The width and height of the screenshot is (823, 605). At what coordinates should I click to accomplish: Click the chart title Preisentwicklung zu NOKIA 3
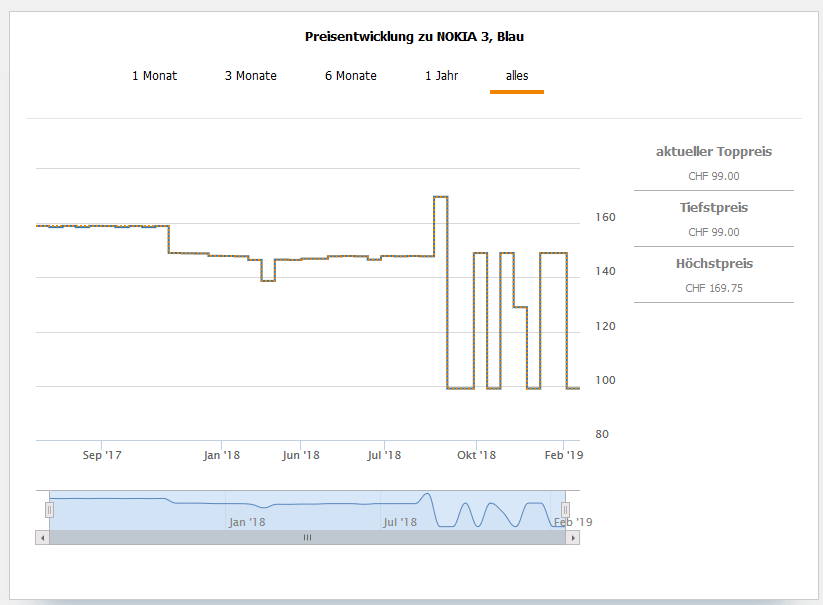point(414,37)
